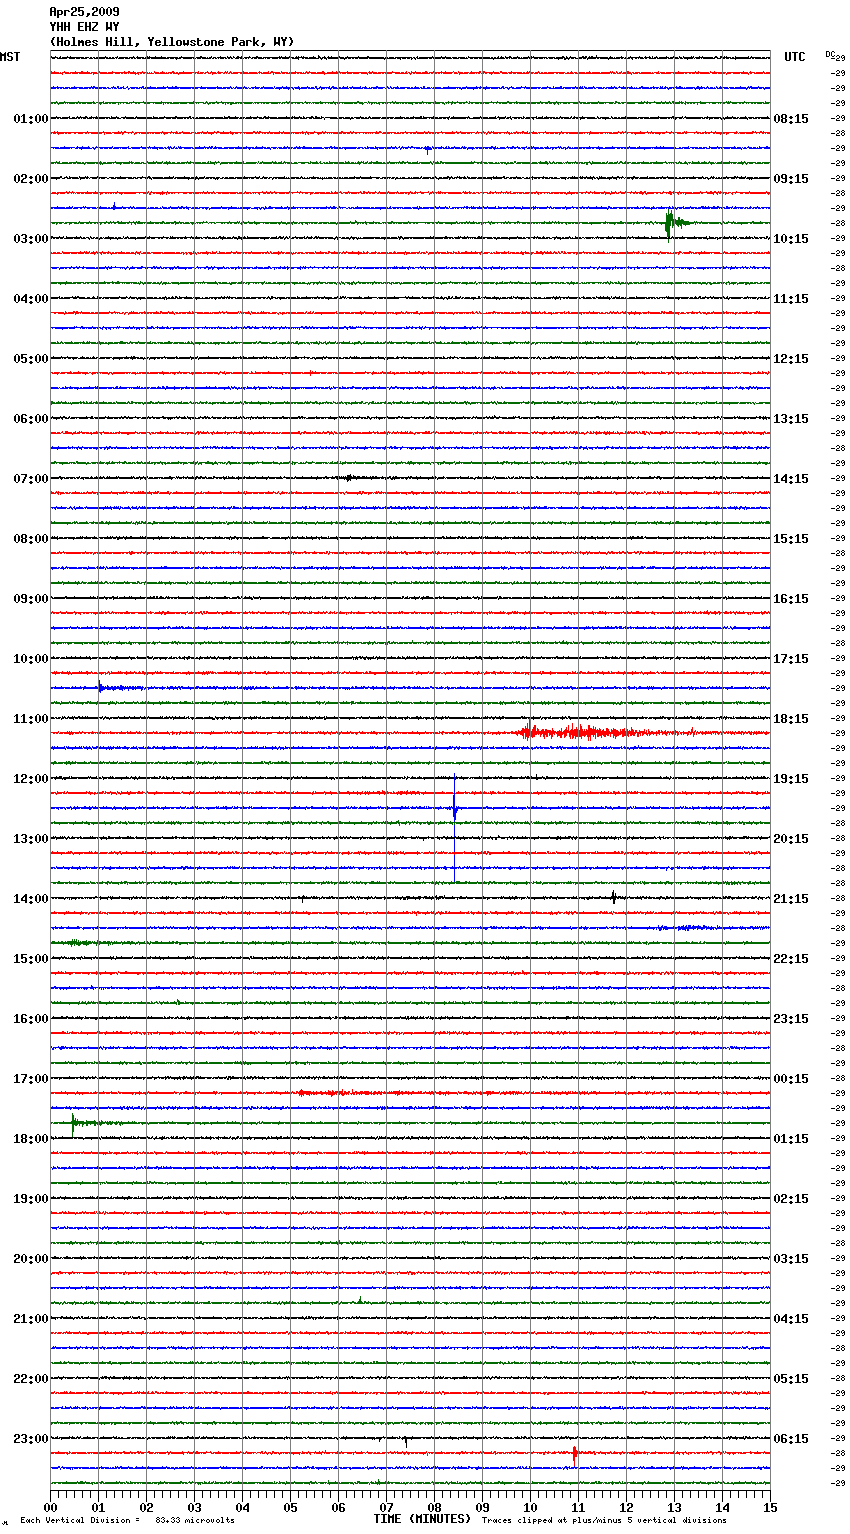850x1534 pixels.
Task: Click the UTC time label '00:15'
Action: [x=791, y=1079]
